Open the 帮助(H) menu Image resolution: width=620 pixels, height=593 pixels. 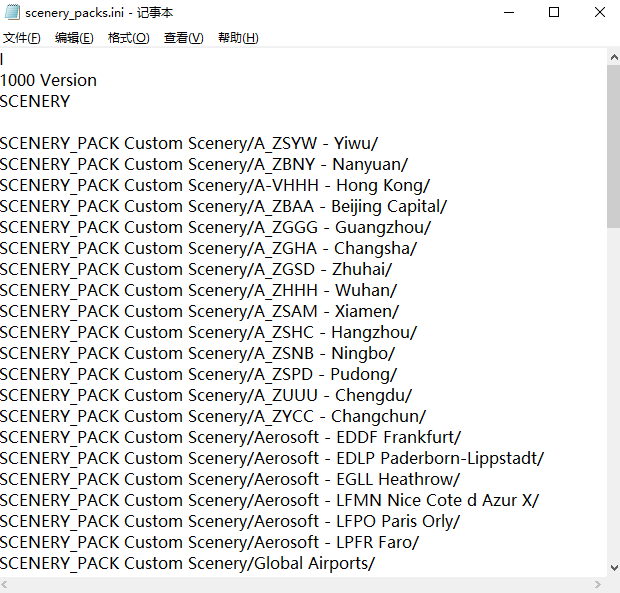238,38
